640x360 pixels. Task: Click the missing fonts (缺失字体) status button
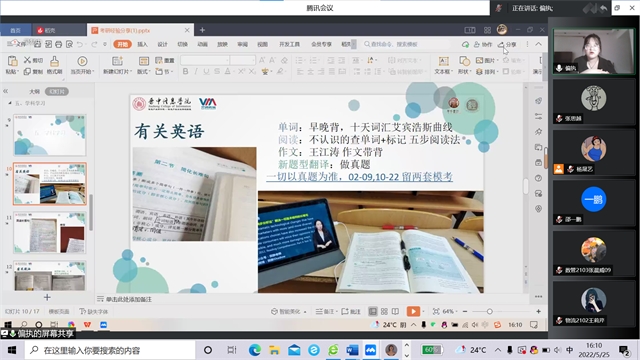94,311
